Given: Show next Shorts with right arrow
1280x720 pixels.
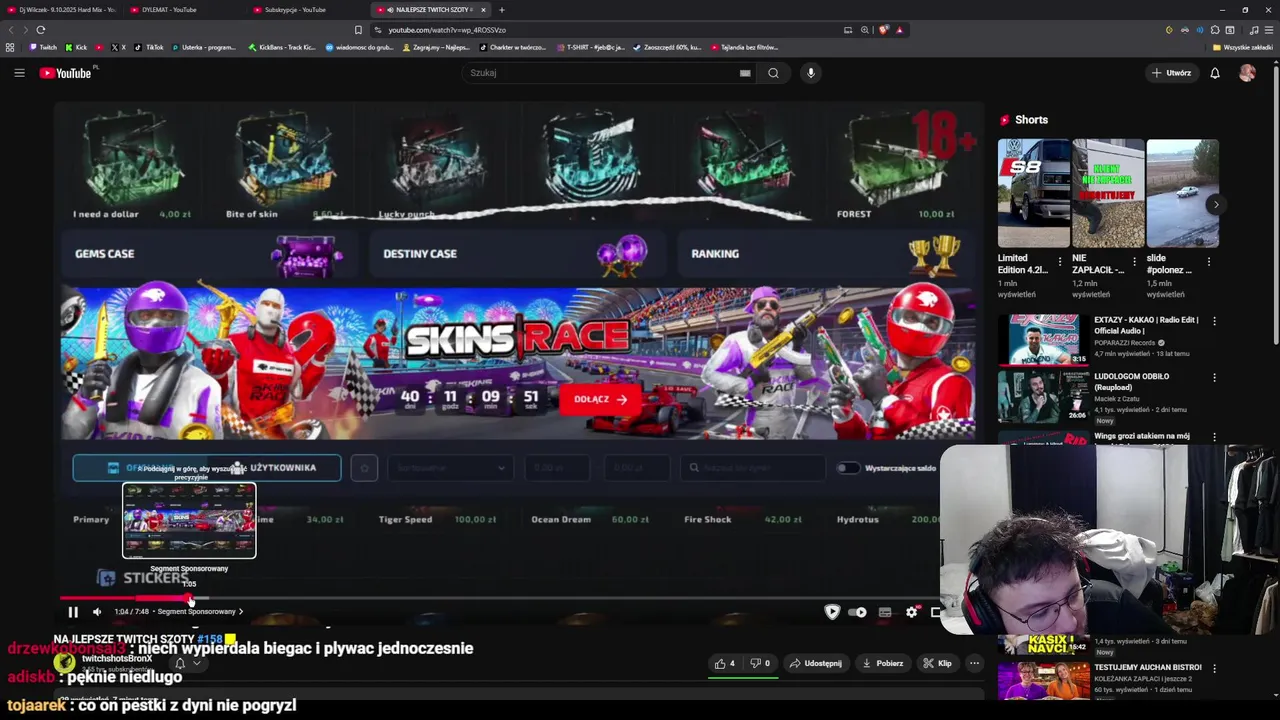Looking at the screenshot, I should (1216, 205).
